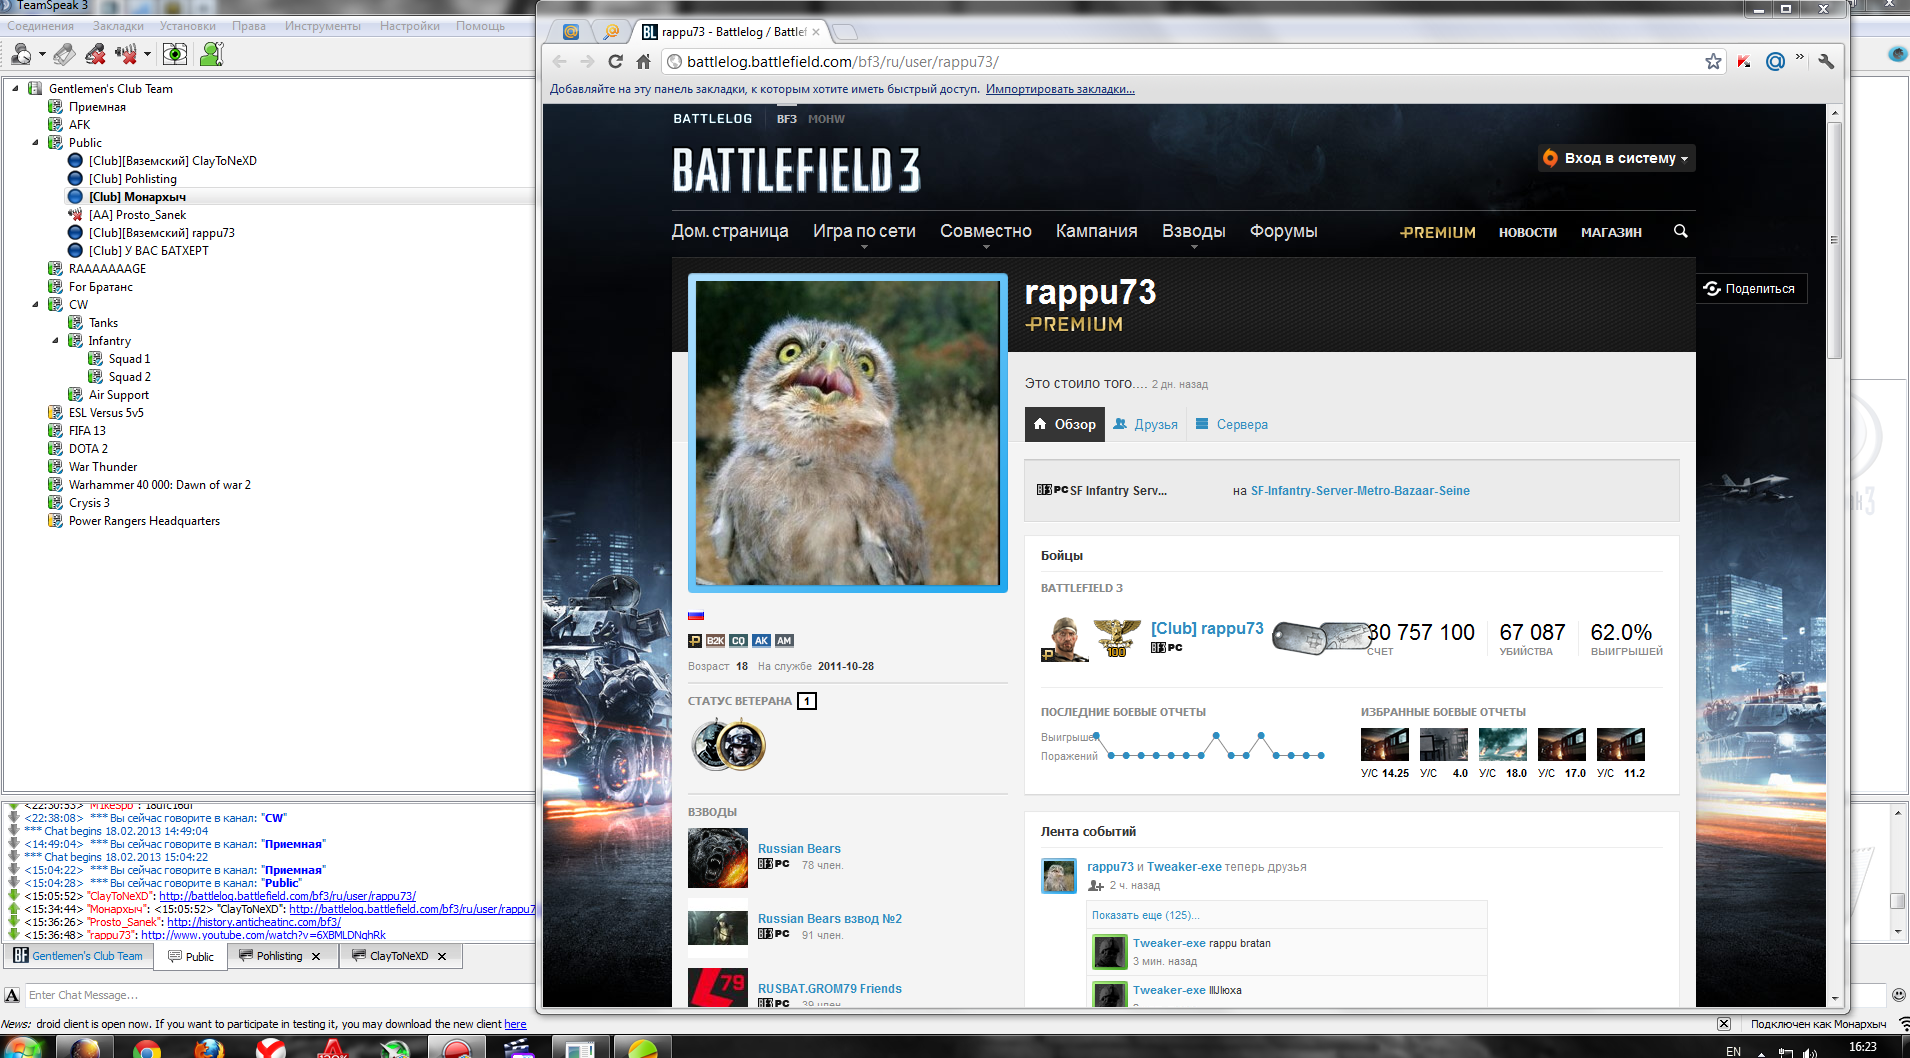Open Russian Bears platoon emblem thumbnail
Image resolution: width=1910 pixels, height=1058 pixels.
coord(718,858)
